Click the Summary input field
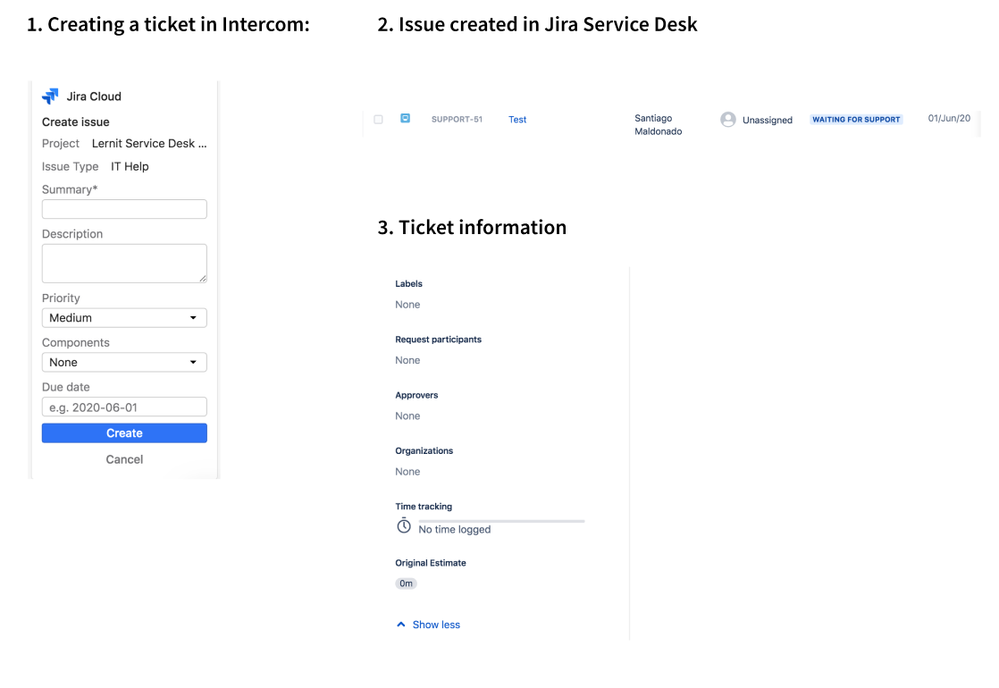The width and height of the screenshot is (999, 688). [124, 209]
